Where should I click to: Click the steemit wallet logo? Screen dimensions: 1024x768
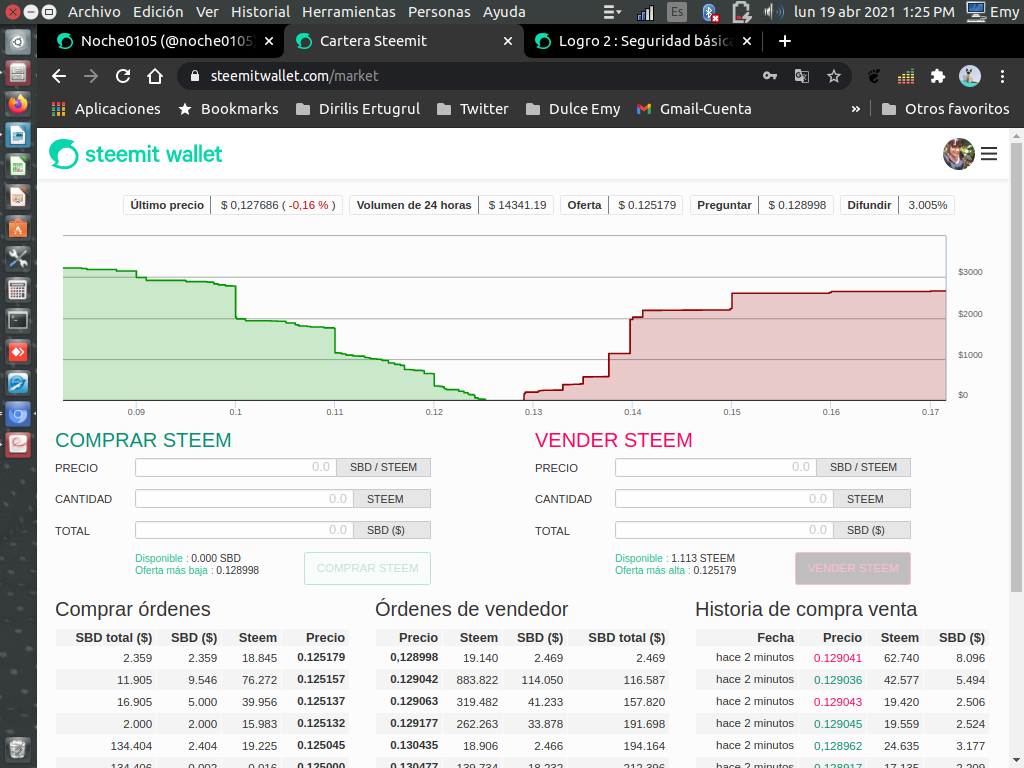[x=136, y=154]
